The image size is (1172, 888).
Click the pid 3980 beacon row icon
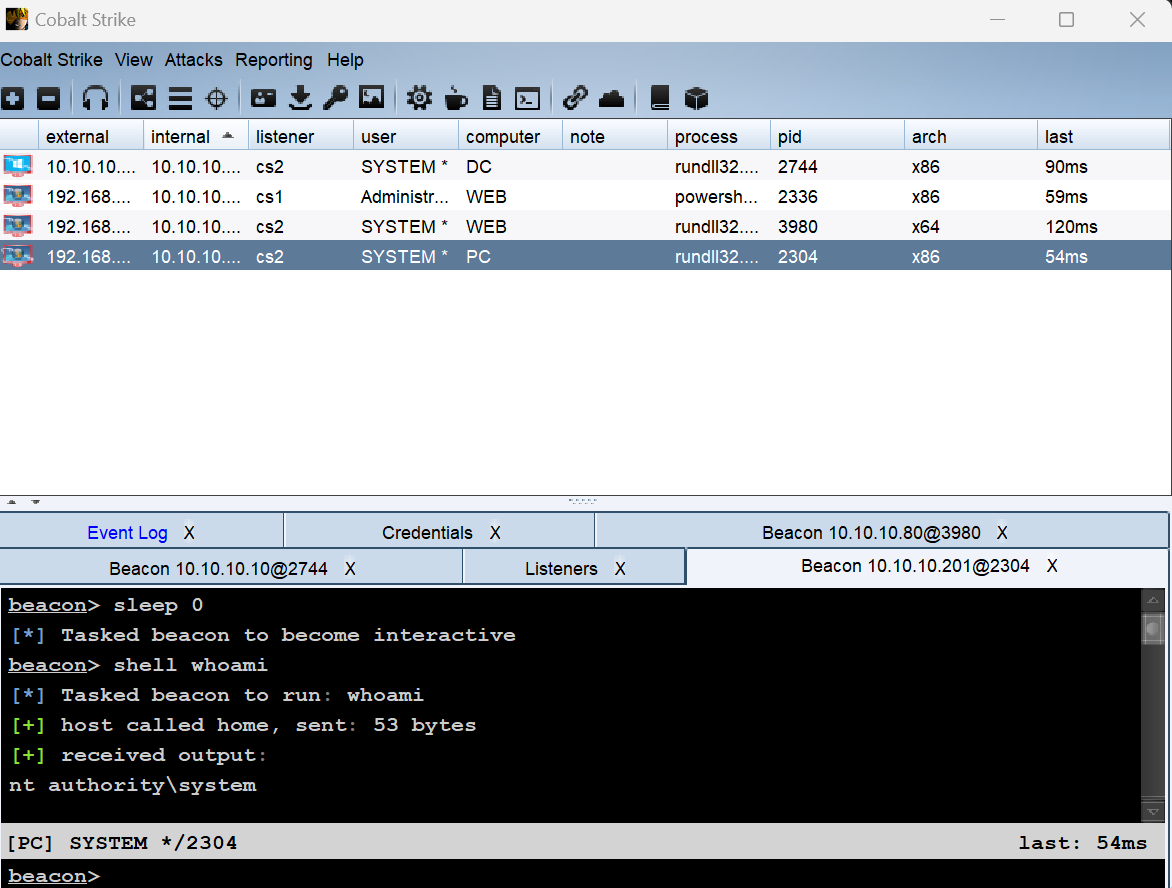click(18, 226)
